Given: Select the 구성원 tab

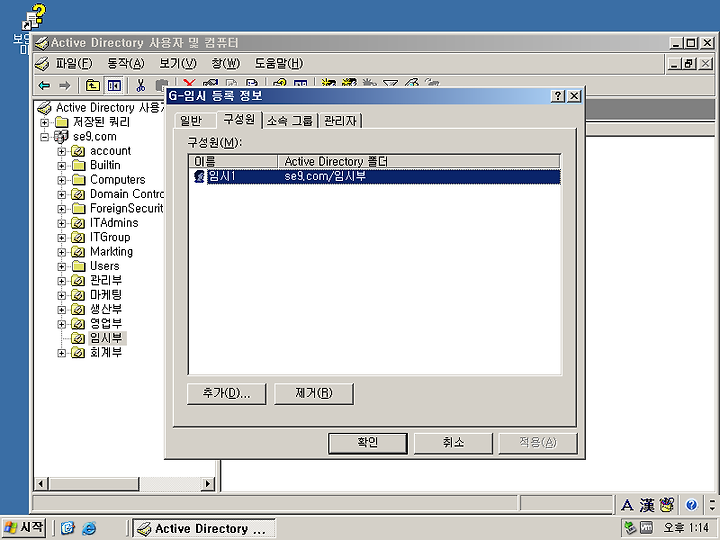Looking at the screenshot, I should 239,119.
